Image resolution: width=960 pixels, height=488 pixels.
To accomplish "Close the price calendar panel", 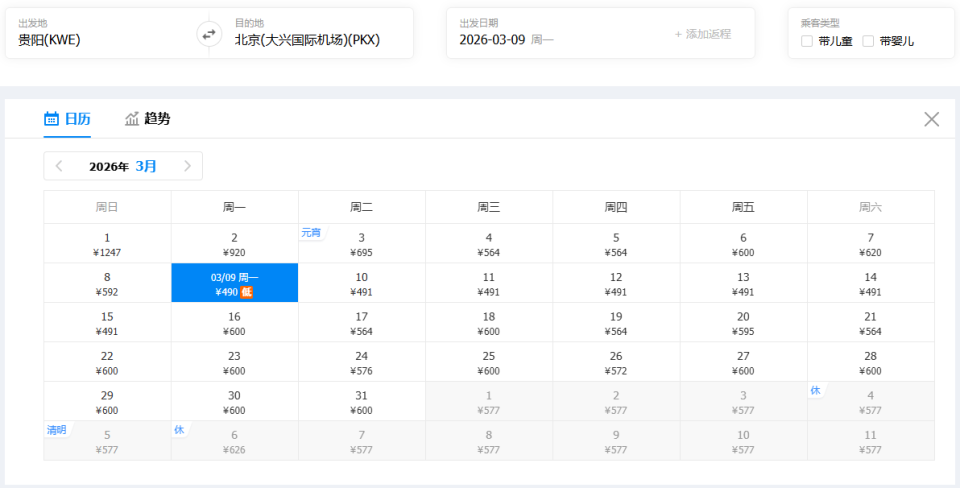I will pos(931,119).
